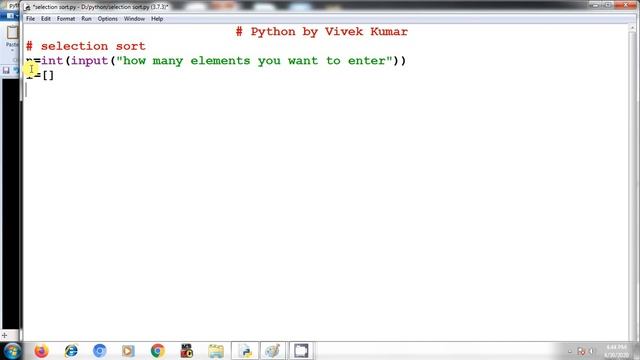The image size is (640, 360).
Task: Open the media player taskbar icon
Action: 128,351
